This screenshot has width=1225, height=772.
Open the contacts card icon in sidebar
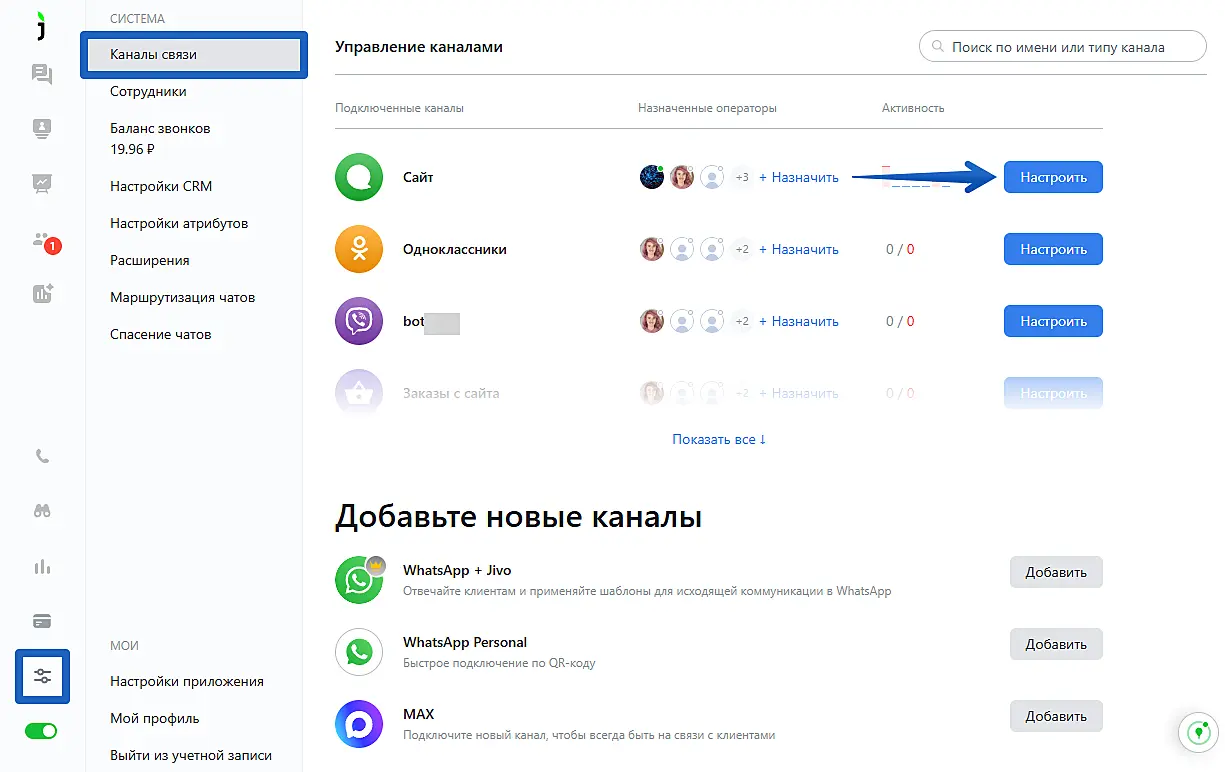pos(42,128)
